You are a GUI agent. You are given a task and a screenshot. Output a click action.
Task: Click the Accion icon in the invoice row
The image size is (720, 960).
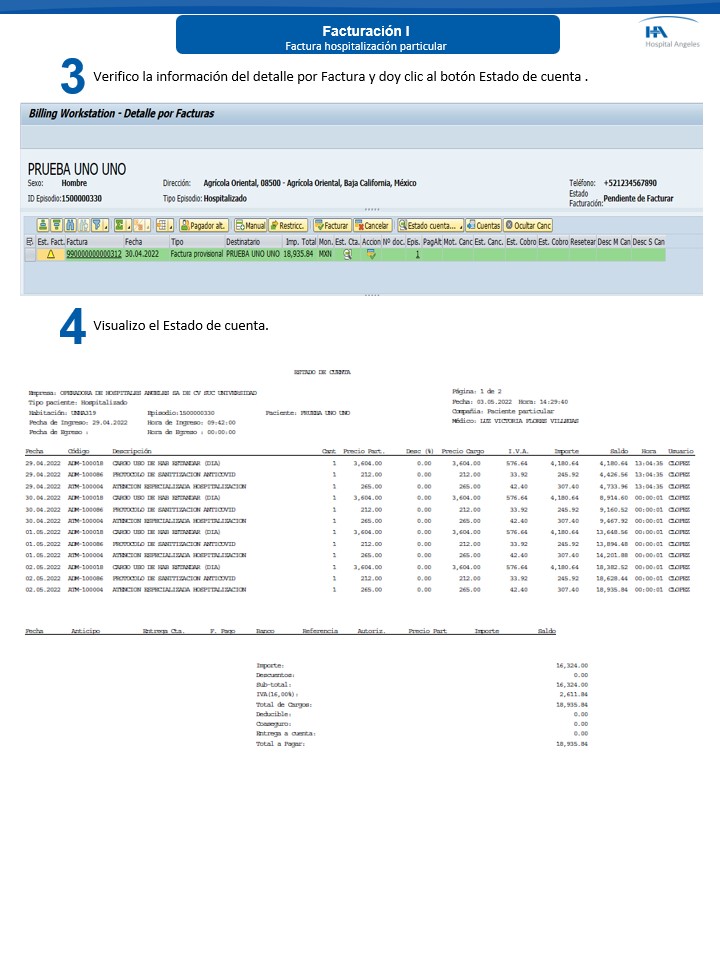372,255
